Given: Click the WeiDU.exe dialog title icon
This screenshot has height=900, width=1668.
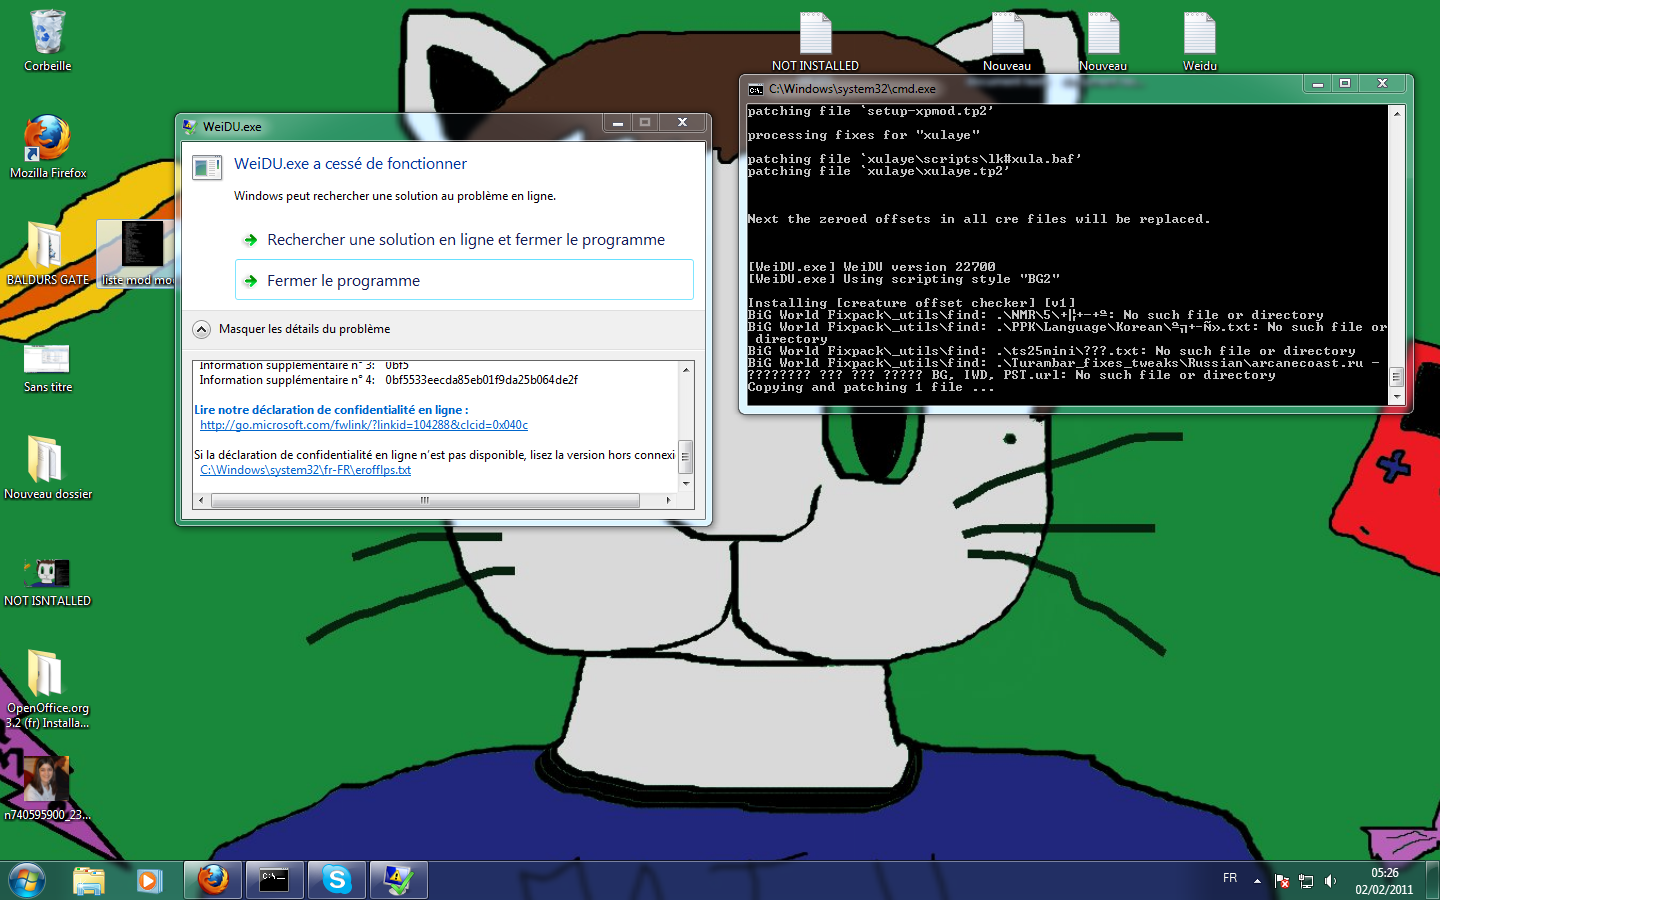Looking at the screenshot, I should (189, 126).
